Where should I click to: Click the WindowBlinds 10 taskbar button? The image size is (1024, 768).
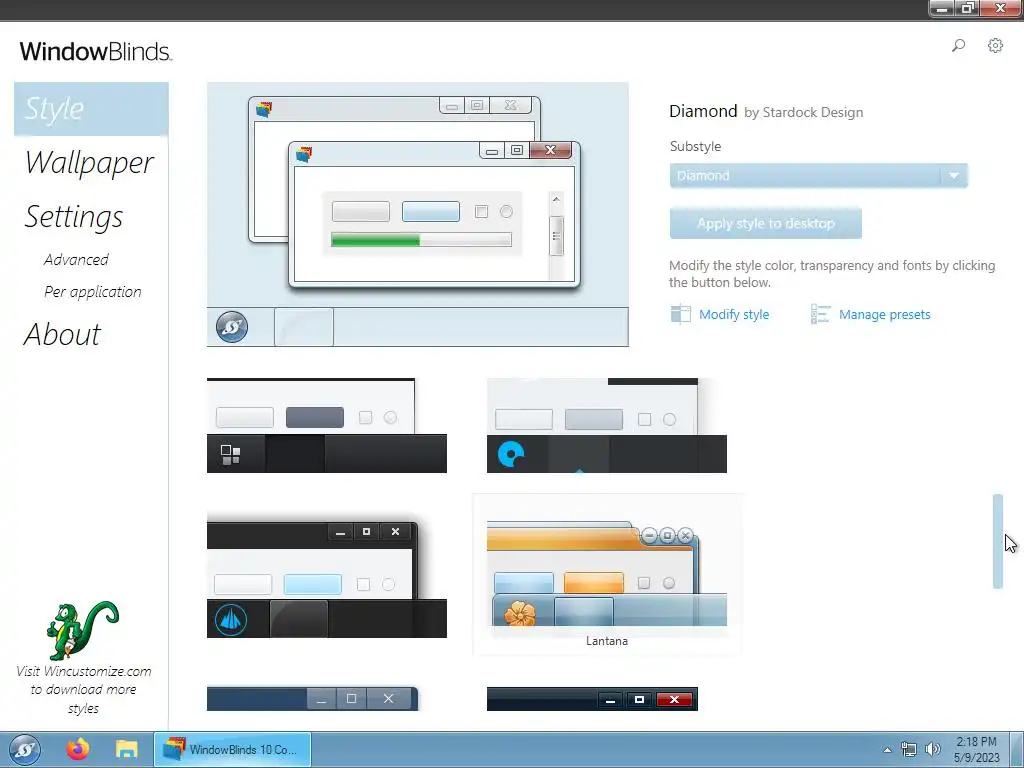(x=232, y=750)
